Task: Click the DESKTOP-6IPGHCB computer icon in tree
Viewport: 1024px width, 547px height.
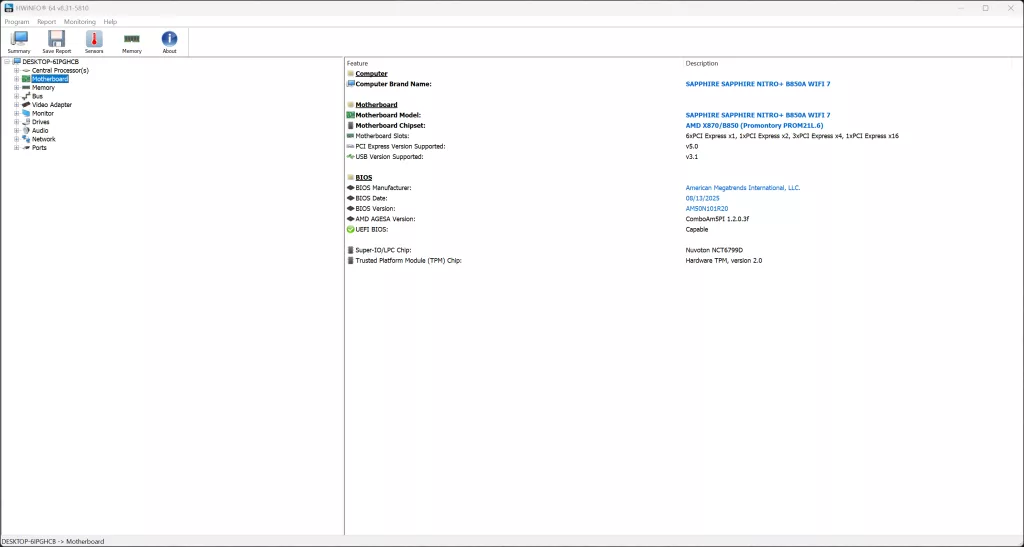Action: 17,61
